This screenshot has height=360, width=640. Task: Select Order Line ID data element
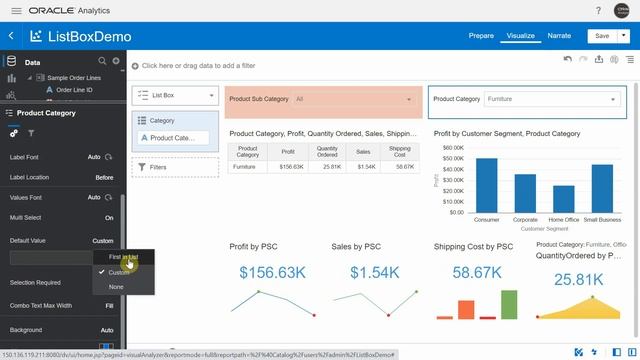[74, 90]
